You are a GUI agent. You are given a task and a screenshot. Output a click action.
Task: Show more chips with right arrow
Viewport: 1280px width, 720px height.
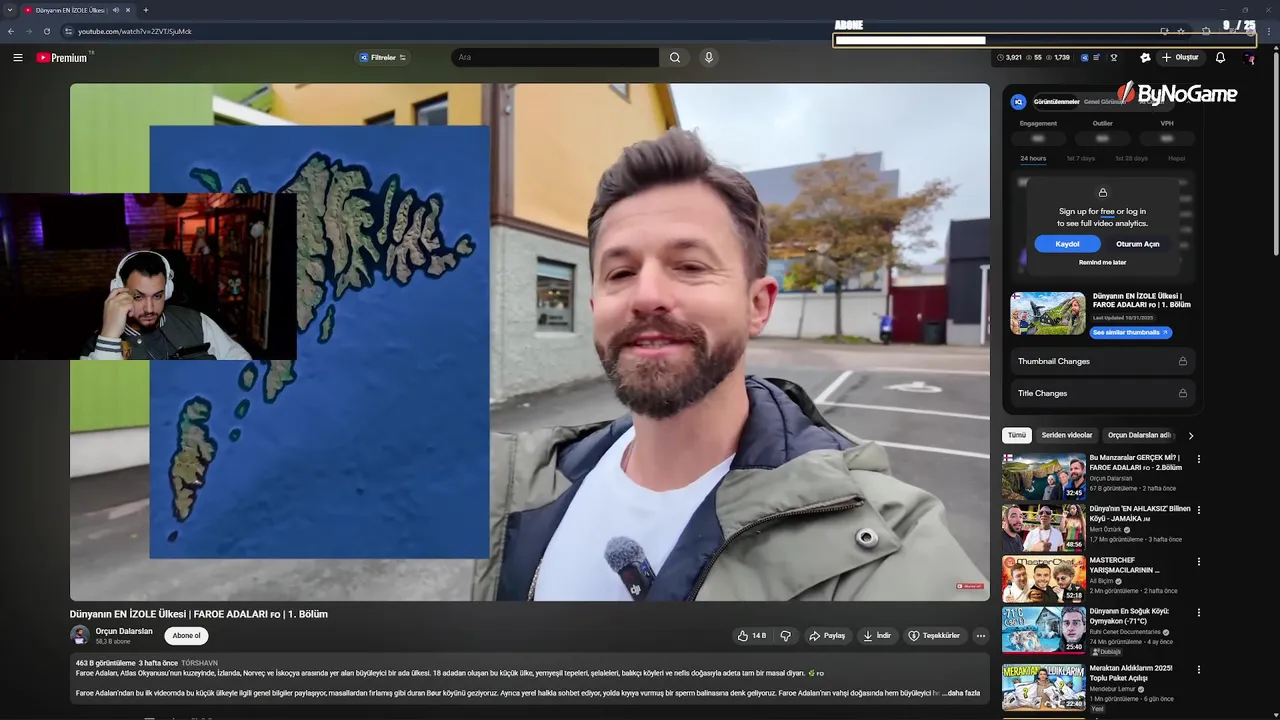point(1190,435)
